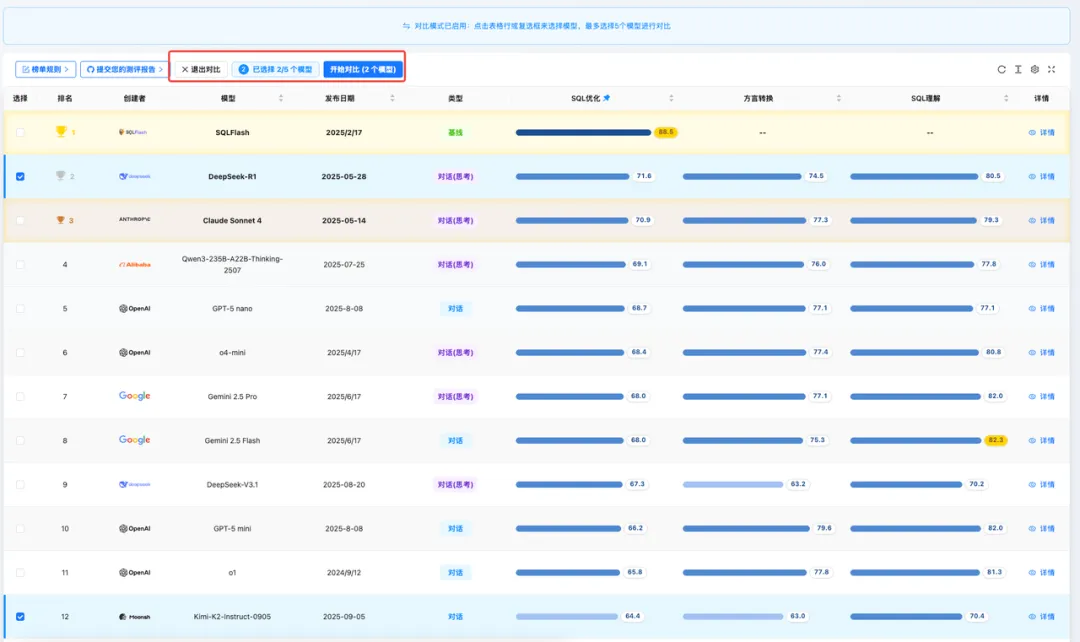Viewport: 1080px width, 642px height.
Task: Open the table density (row height) icon
Action: coord(1018,69)
